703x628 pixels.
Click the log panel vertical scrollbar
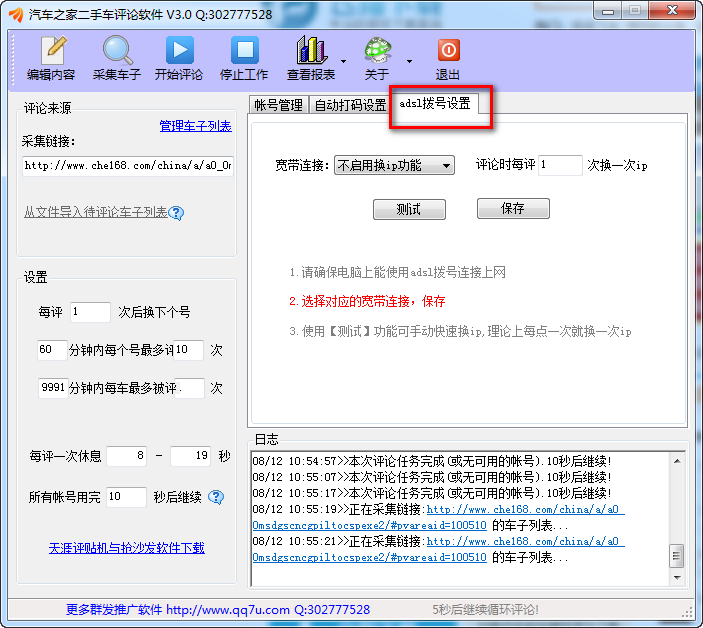[677, 518]
